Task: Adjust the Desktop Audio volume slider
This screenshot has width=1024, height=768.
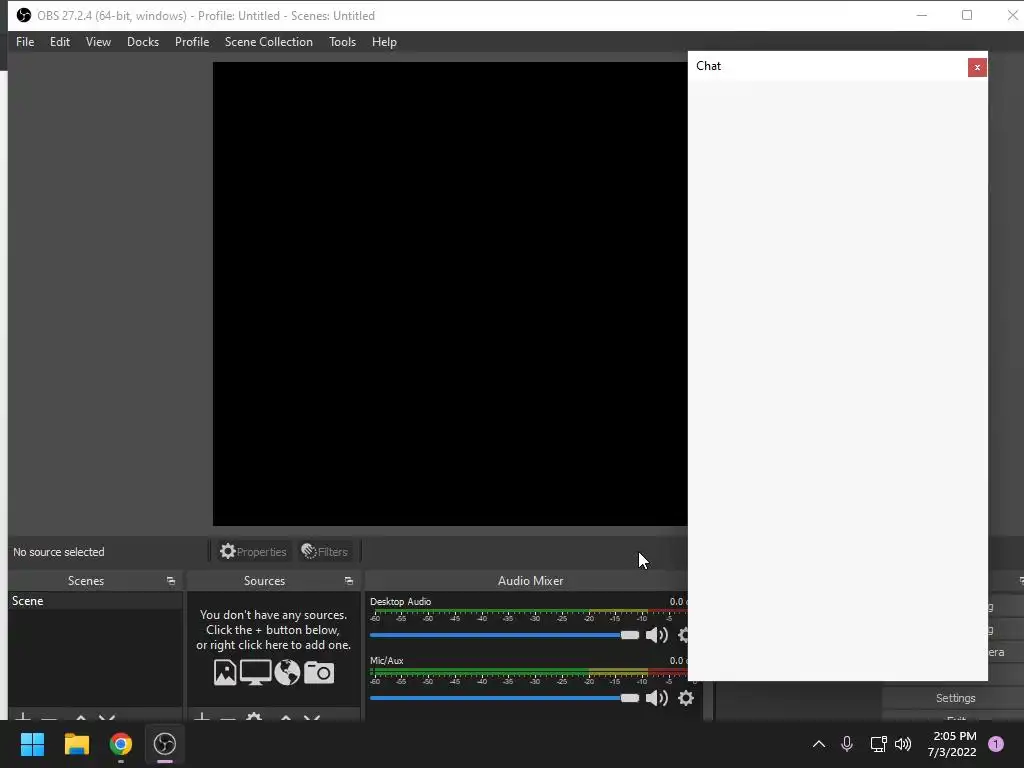Action: 504,635
